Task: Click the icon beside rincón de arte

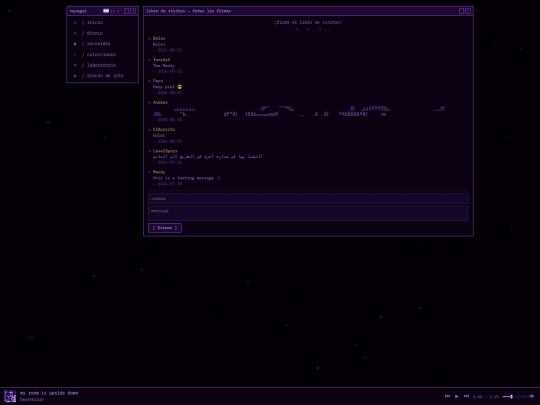Action: point(75,76)
